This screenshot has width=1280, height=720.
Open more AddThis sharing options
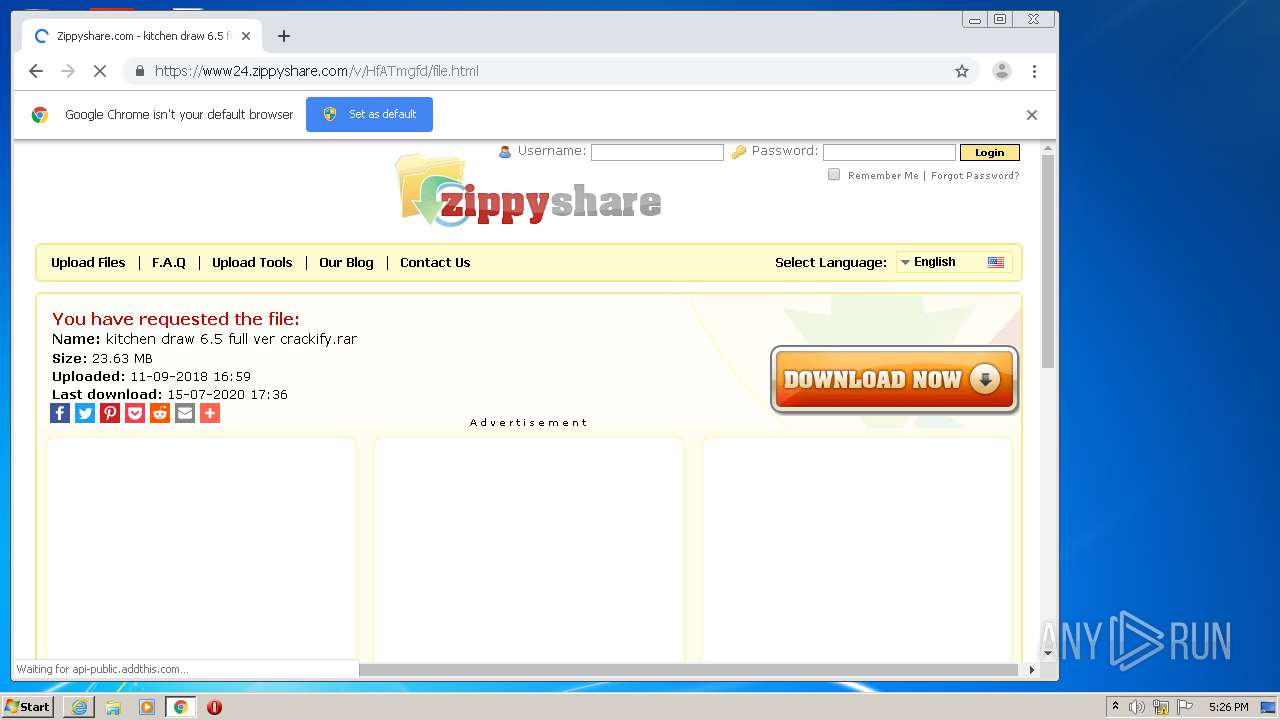click(x=210, y=413)
